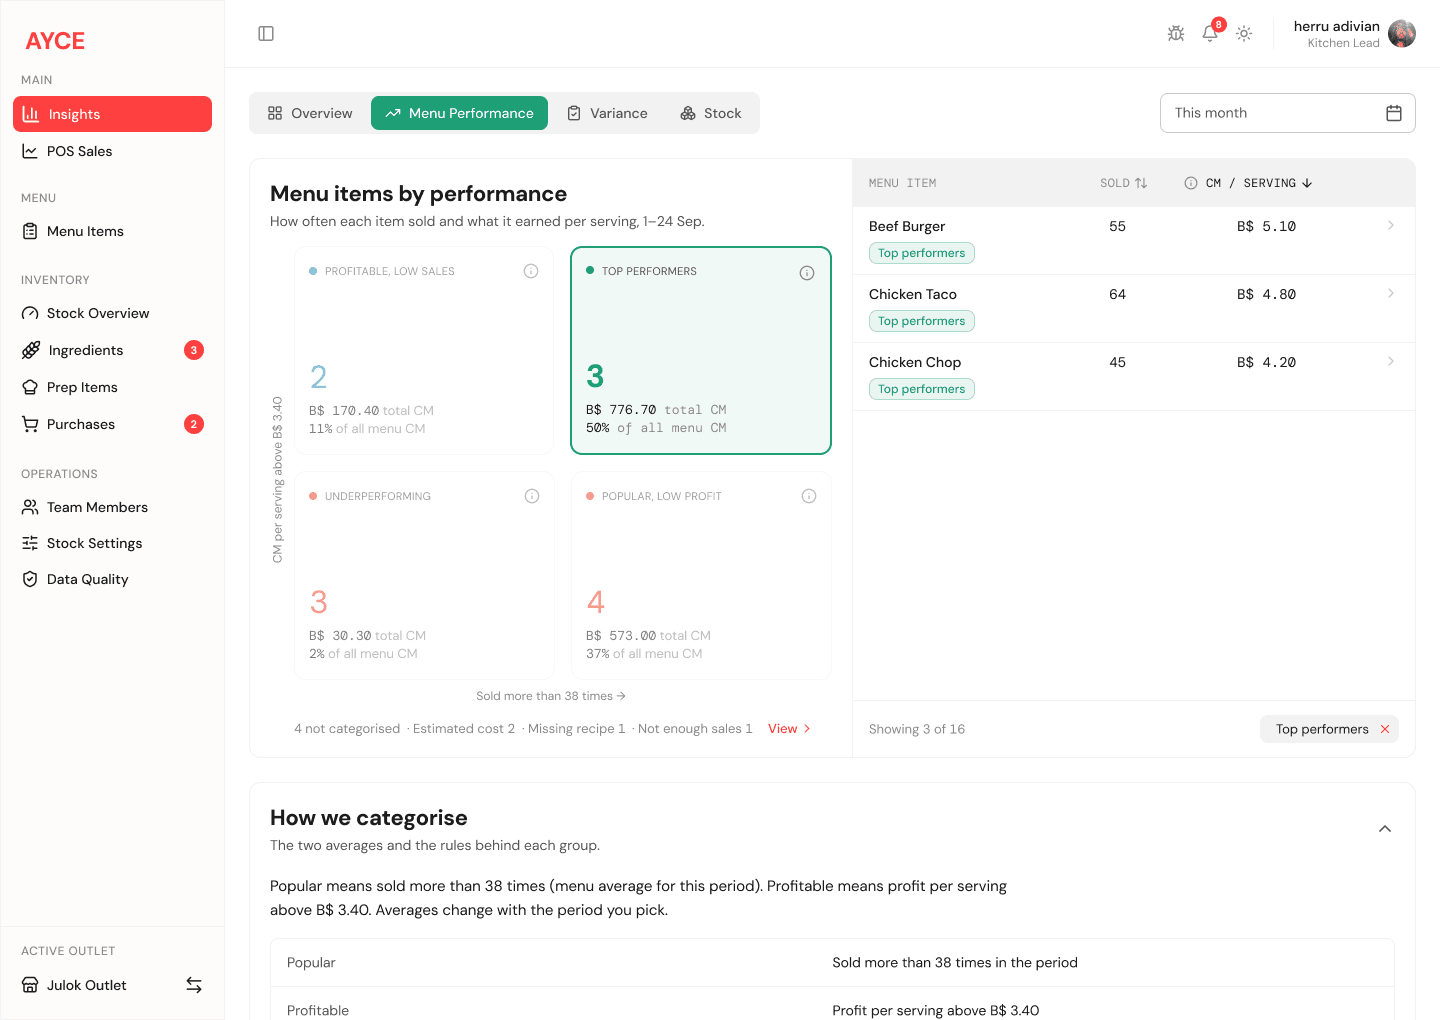Click B$ 5.10 CM value

[1266, 226]
